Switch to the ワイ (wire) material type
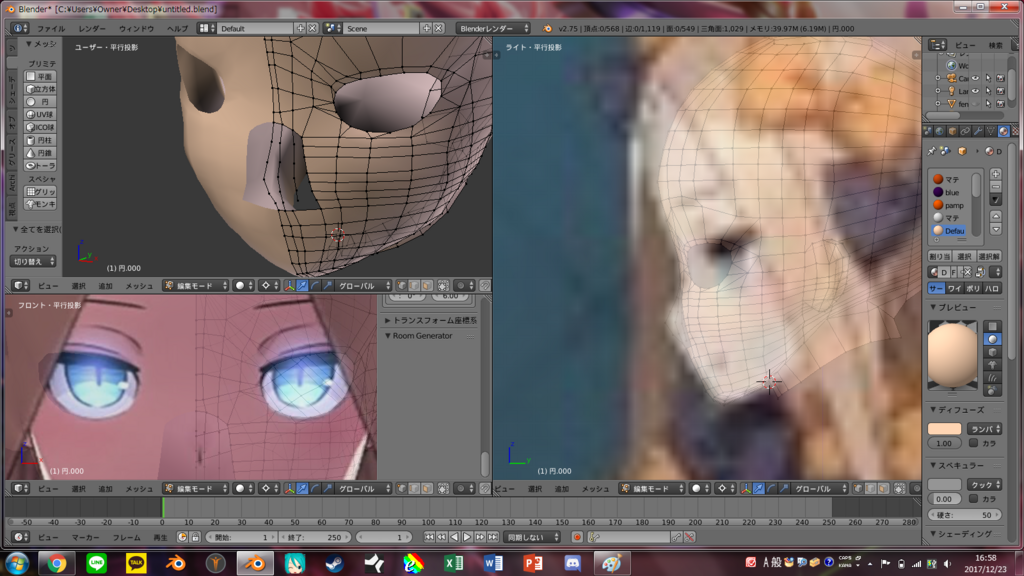The width and height of the screenshot is (1024, 576). (955, 289)
